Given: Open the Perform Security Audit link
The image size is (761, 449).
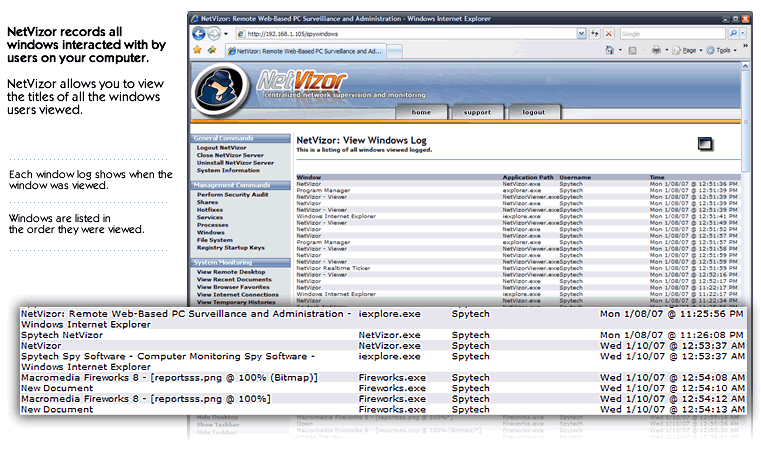Looking at the screenshot, I should [x=231, y=193].
